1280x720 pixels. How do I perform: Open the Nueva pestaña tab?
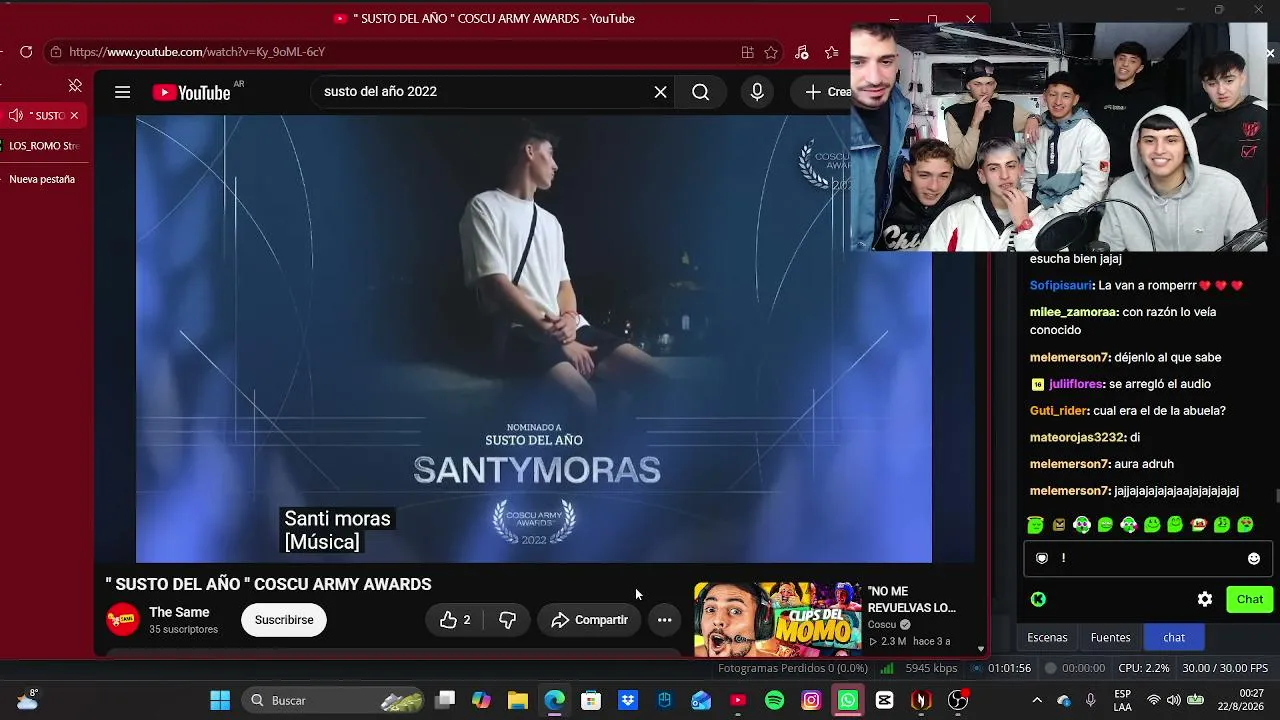click(x=42, y=179)
